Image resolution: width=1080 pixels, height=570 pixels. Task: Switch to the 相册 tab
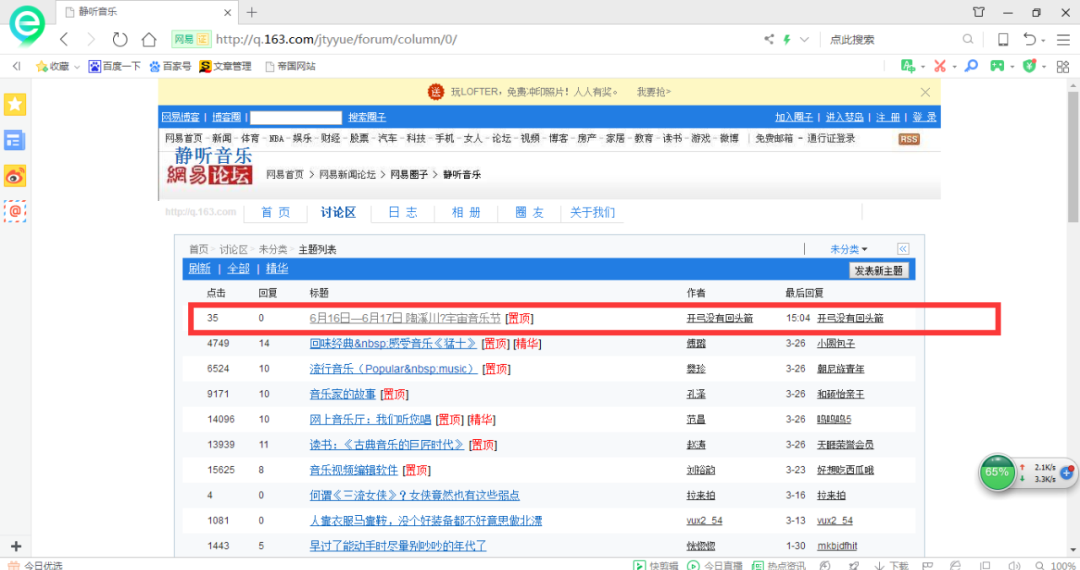(x=466, y=212)
